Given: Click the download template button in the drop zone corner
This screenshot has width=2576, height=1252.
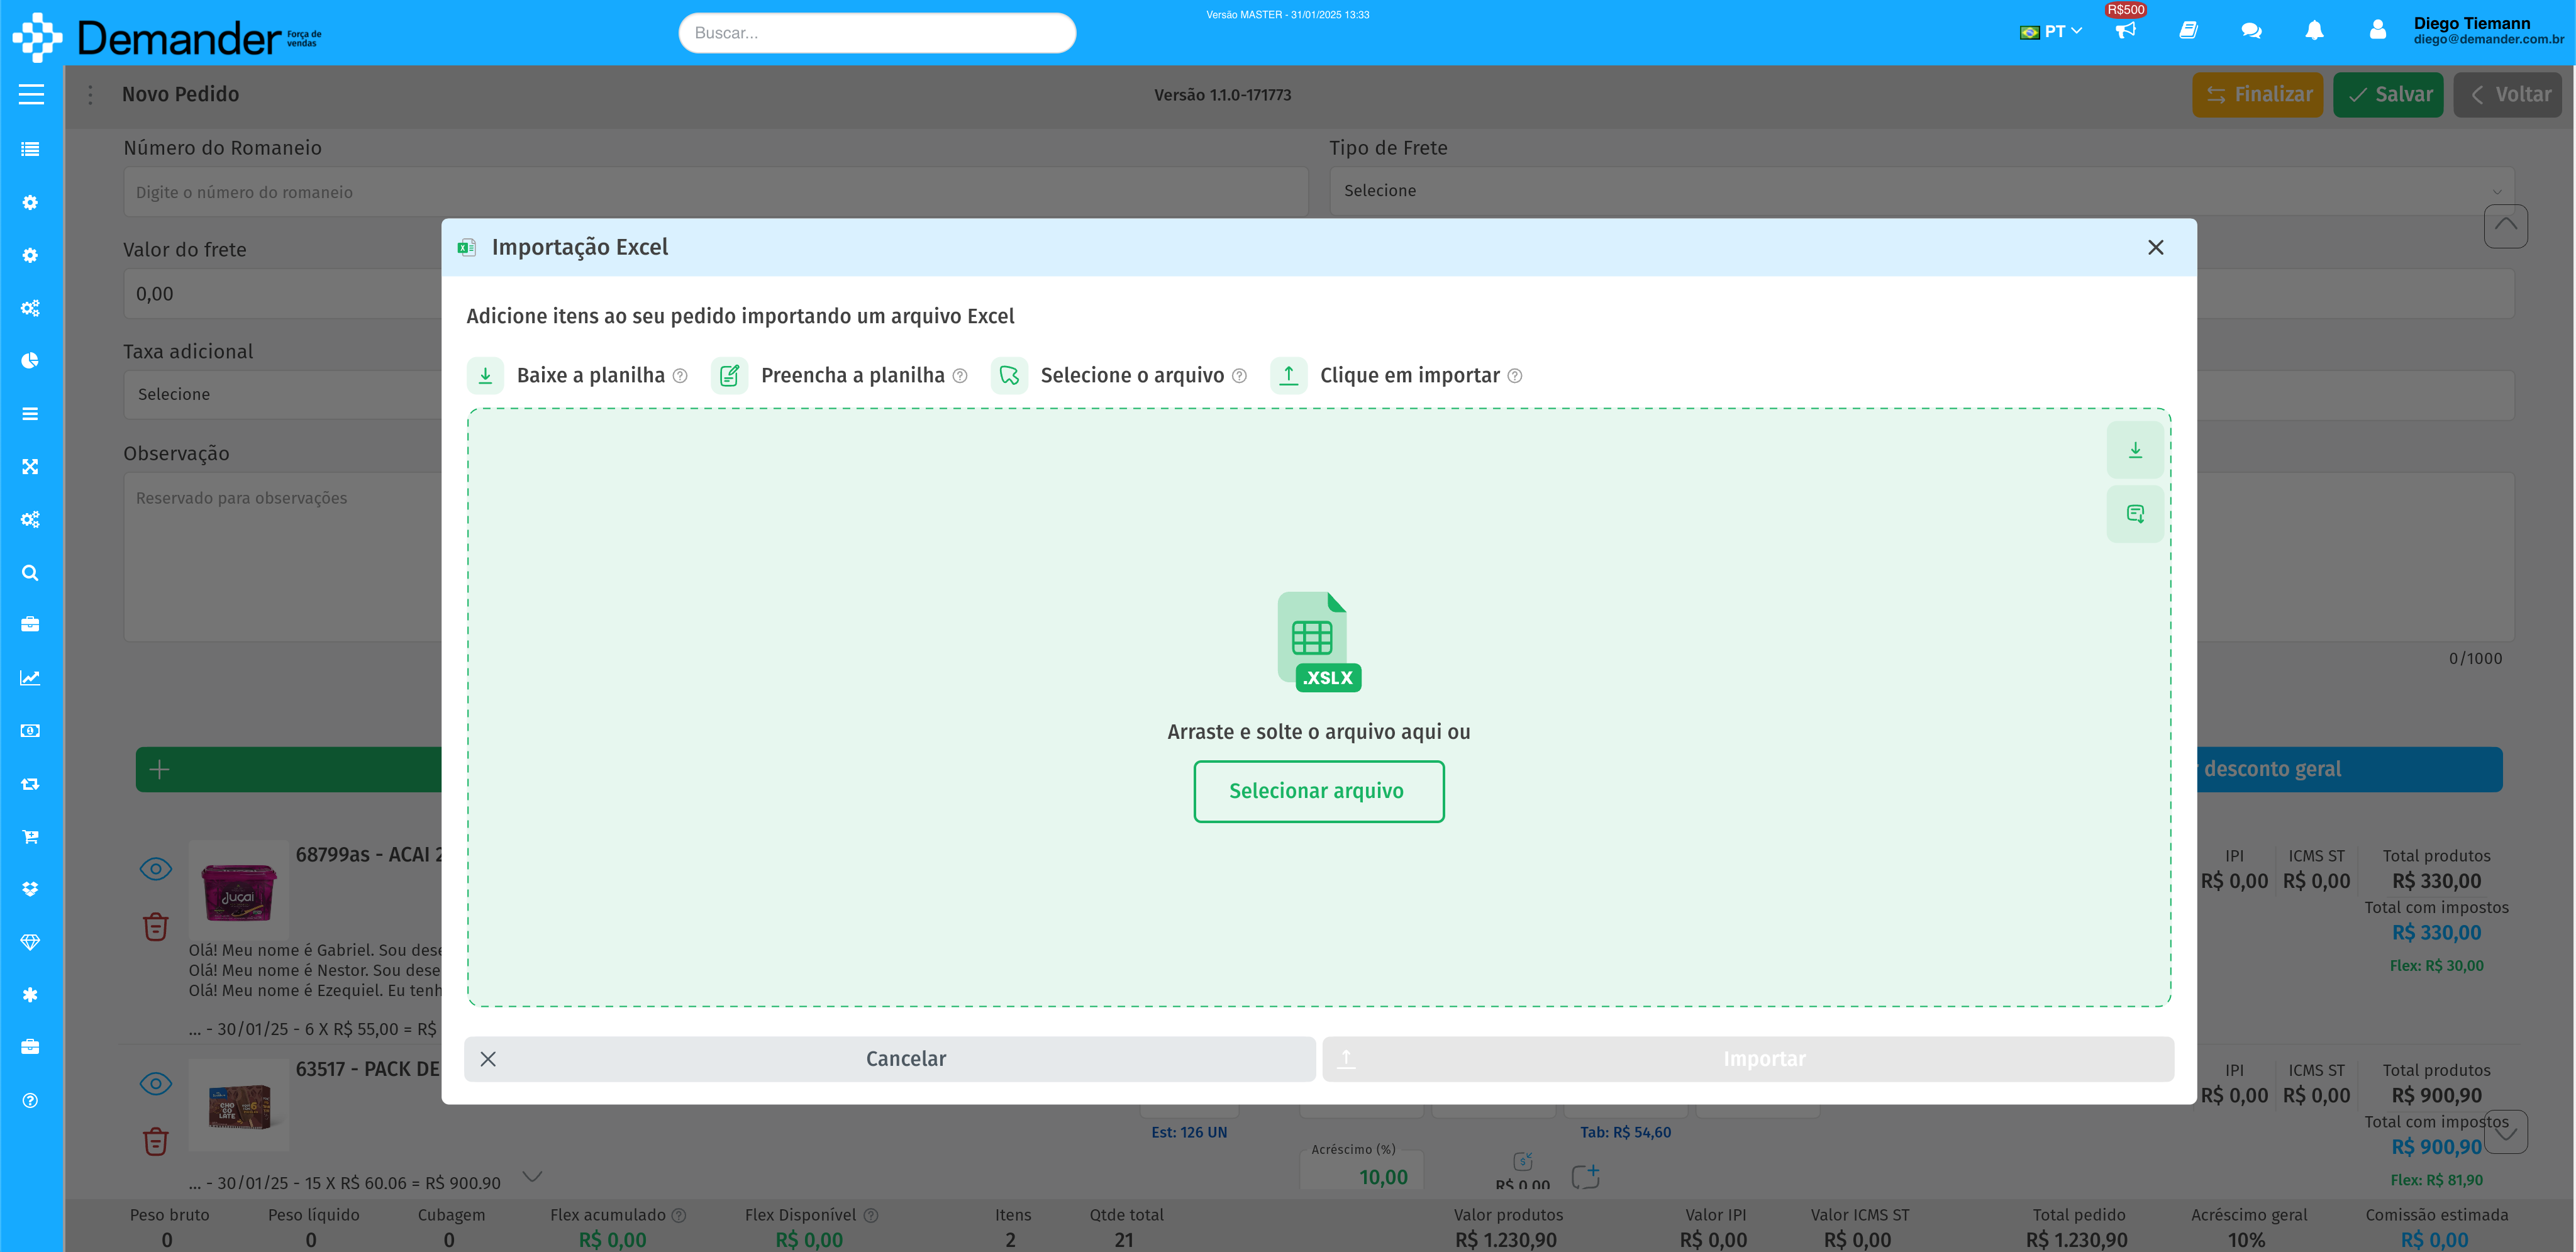Looking at the screenshot, I should pos(2135,450).
